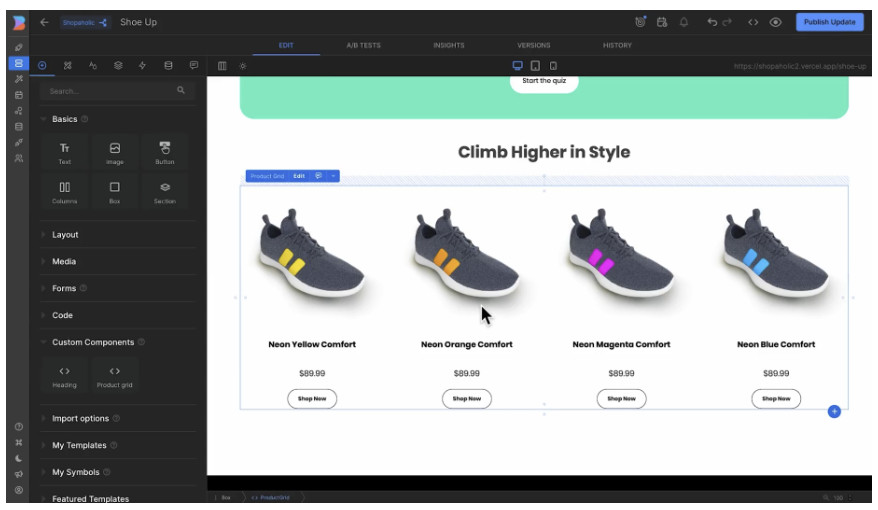Screen dimensions: 878x510
Task: Expand the Layout section
Action: [65, 235]
